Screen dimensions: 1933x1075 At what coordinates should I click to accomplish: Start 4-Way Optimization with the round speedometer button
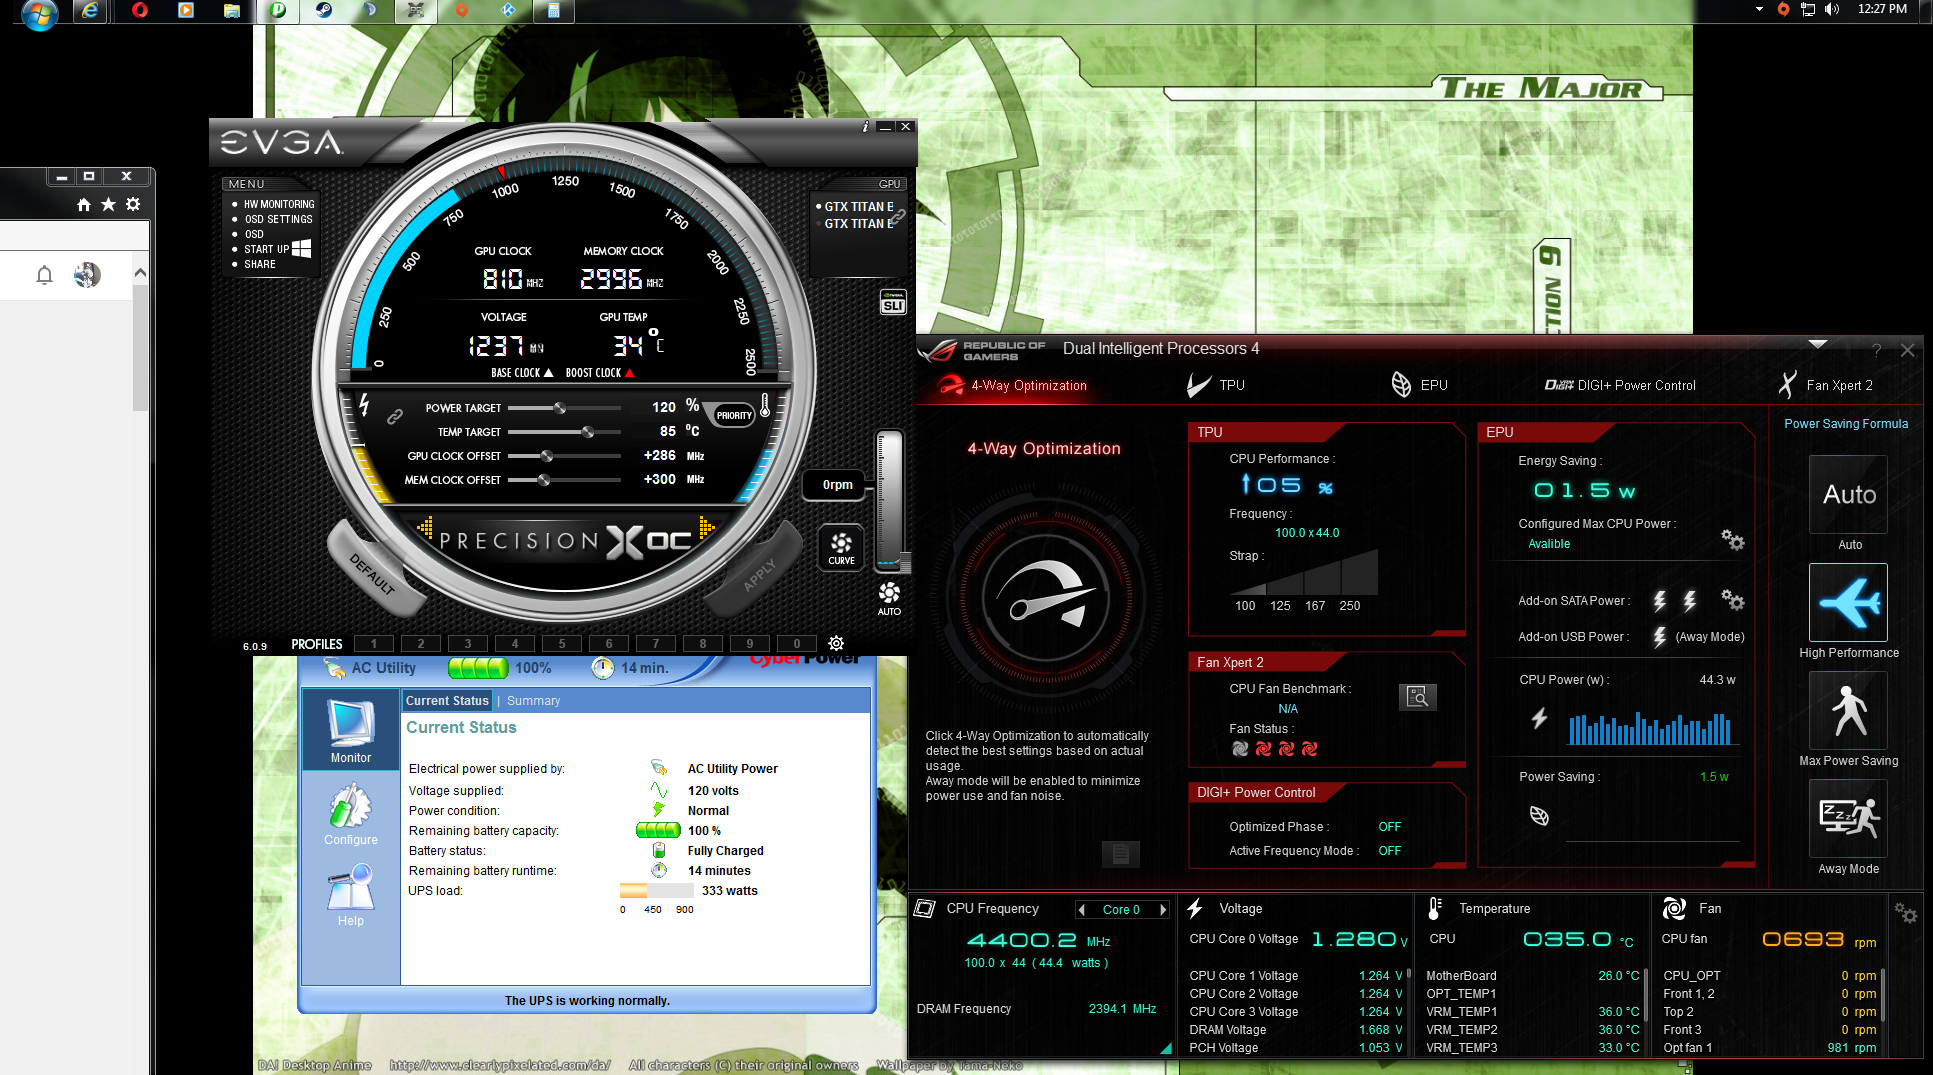coord(1046,597)
